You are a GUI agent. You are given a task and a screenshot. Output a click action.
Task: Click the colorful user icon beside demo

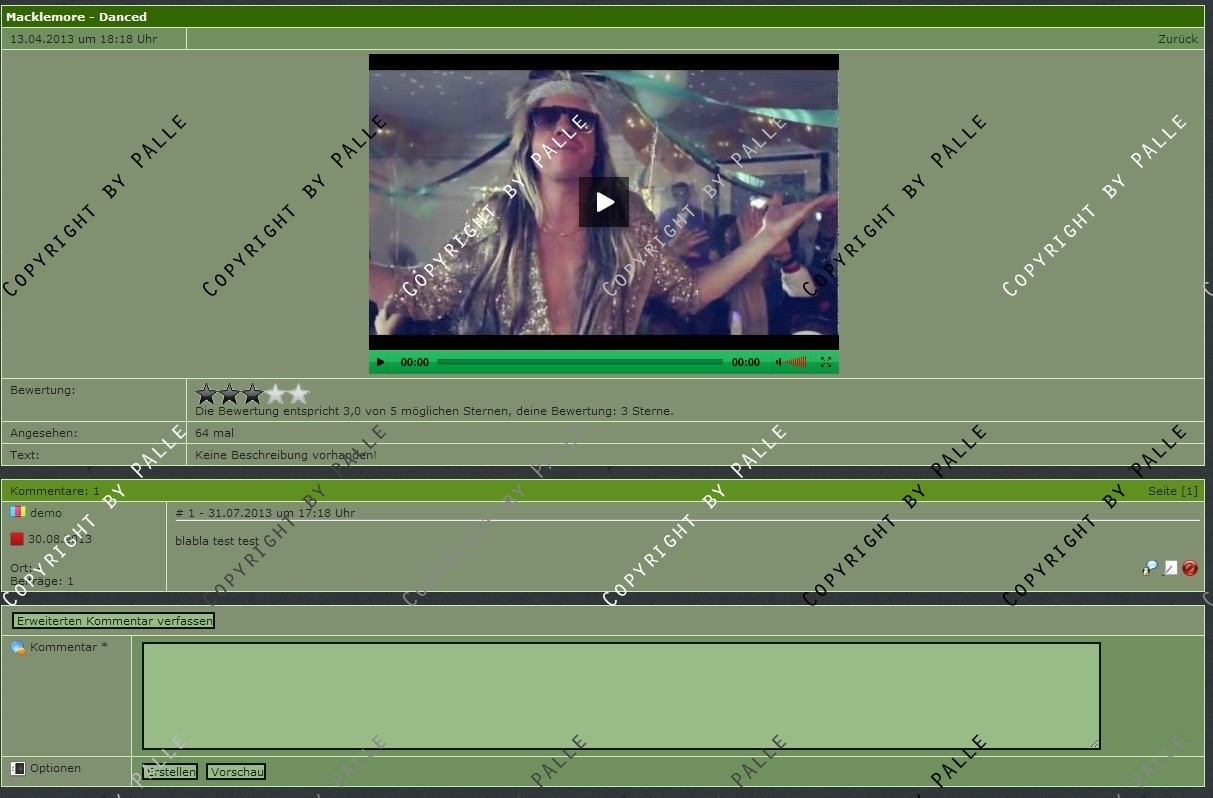point(17,512)
